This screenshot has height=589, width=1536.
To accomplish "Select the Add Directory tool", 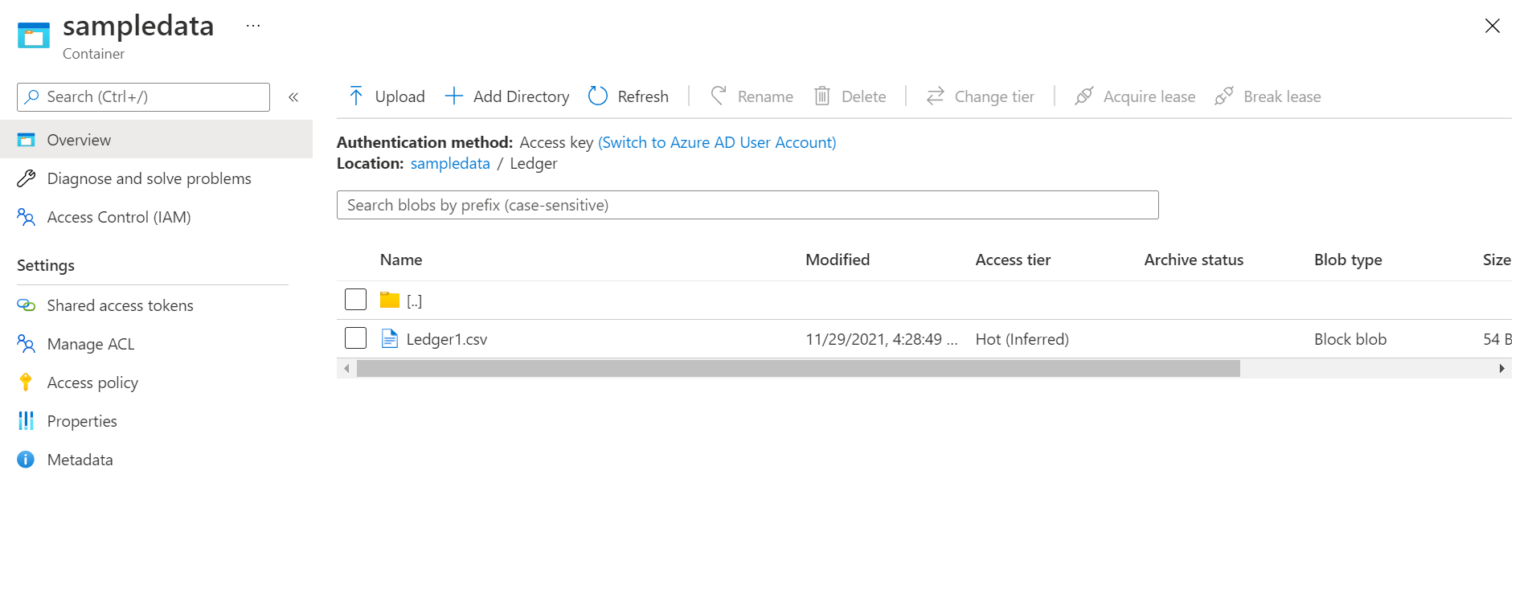I will pos(506,96).
